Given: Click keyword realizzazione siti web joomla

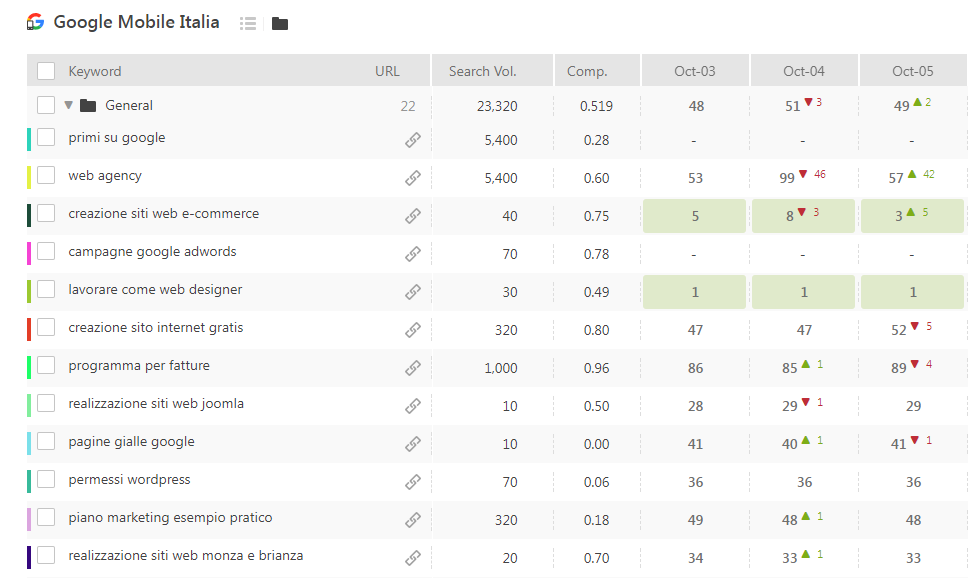Looking at the screenshot, I should [156, 404].
